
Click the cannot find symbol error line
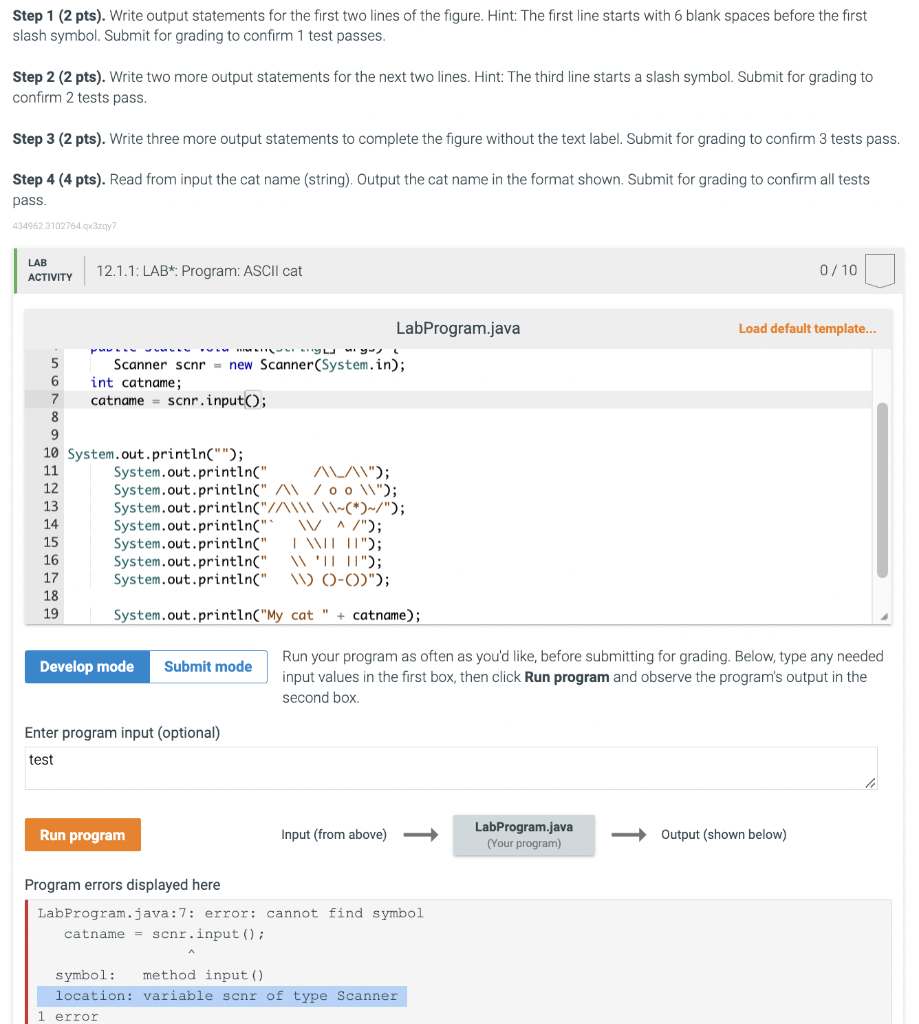[x=231, y=913]
